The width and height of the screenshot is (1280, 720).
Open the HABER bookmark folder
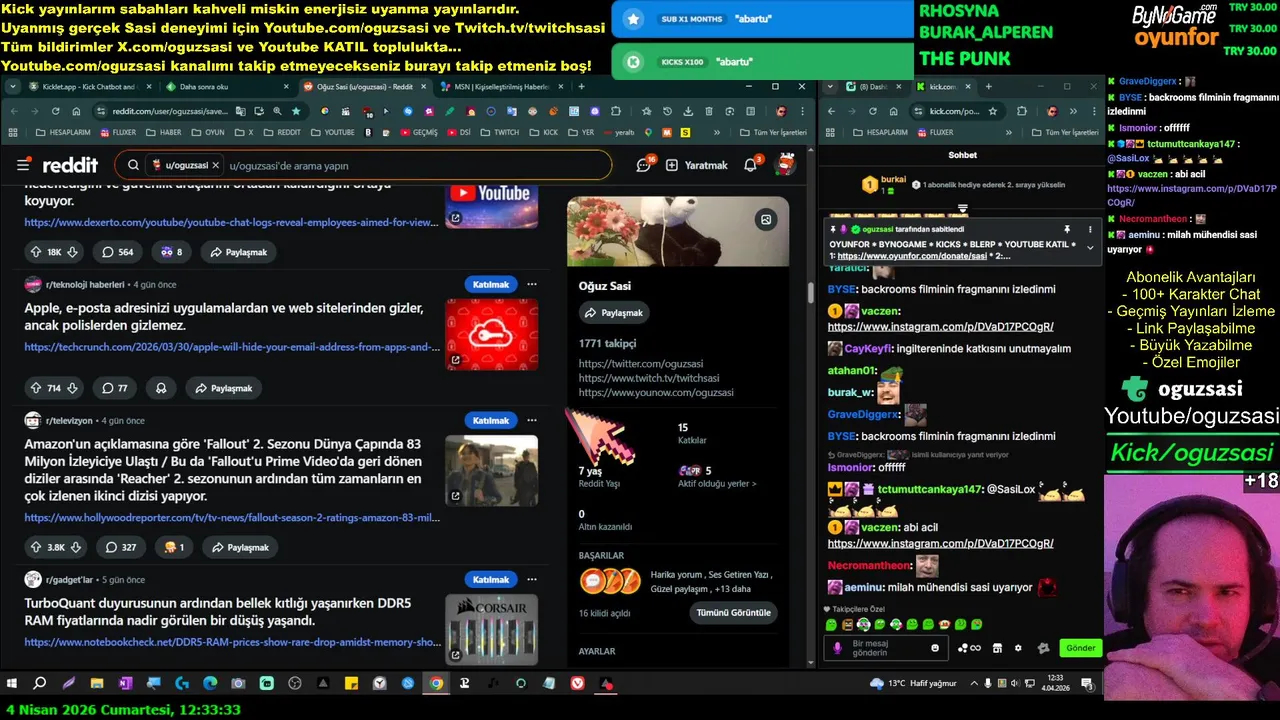[165, 132]
